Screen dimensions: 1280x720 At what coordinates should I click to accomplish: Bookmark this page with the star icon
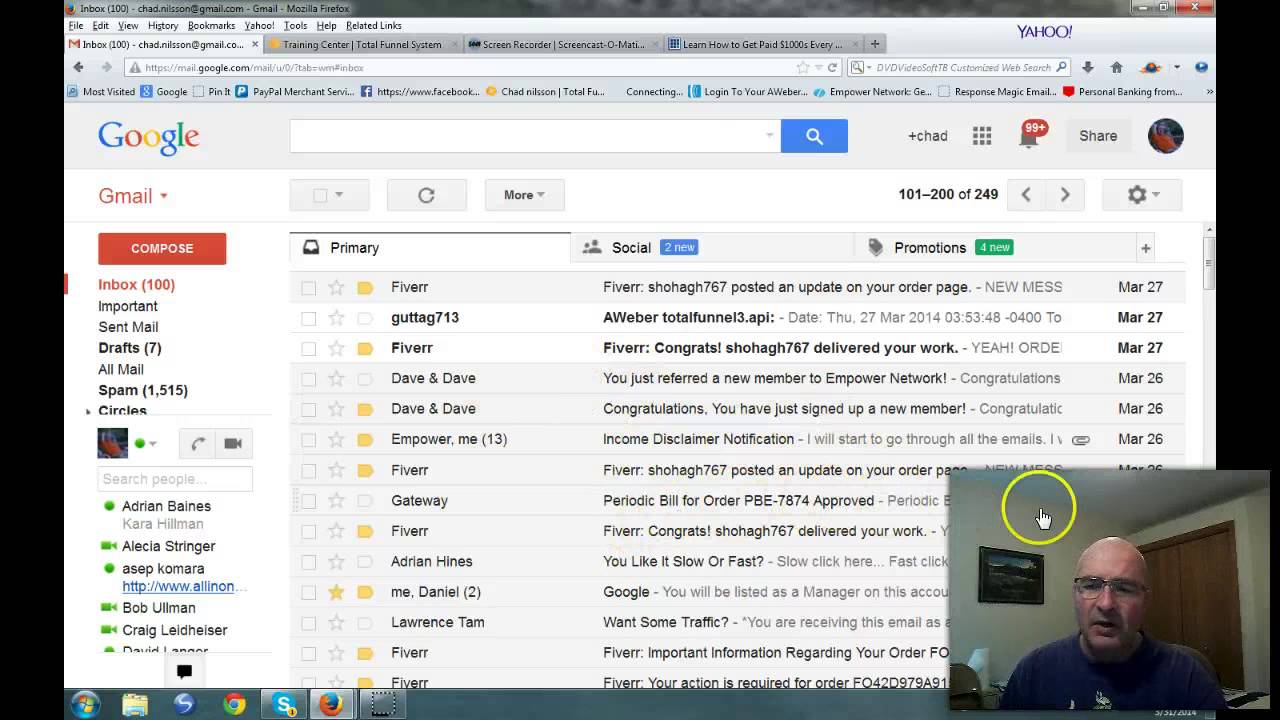(x=802, y=67)
